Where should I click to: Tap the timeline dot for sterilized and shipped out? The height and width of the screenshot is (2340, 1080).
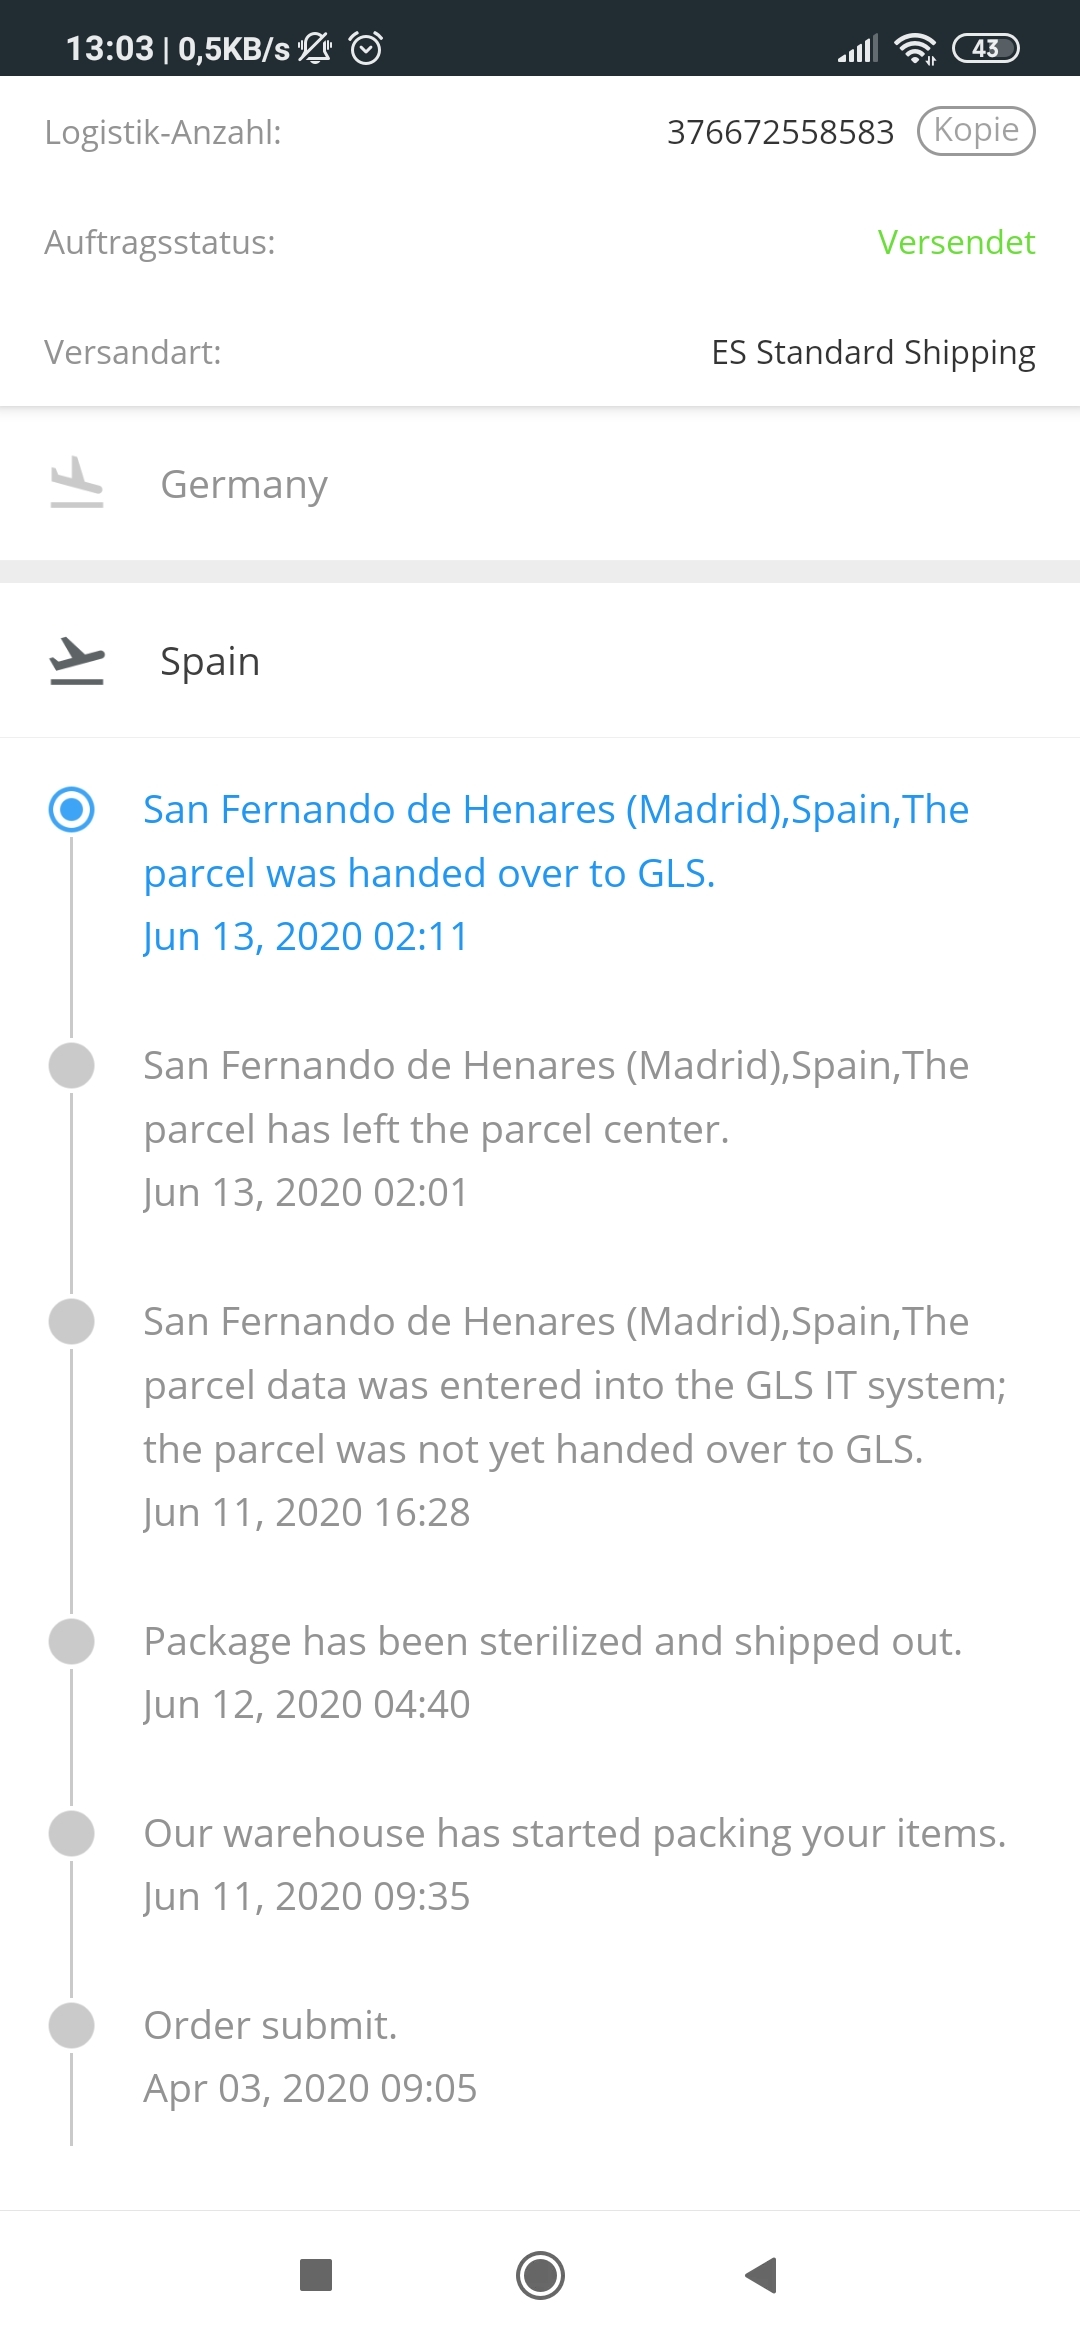[x=72, y=1641]
